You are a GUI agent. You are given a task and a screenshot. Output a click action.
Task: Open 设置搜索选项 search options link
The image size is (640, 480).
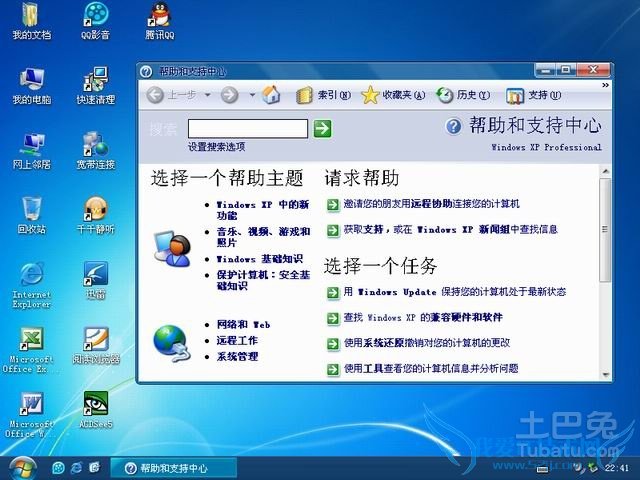(217, 147)
